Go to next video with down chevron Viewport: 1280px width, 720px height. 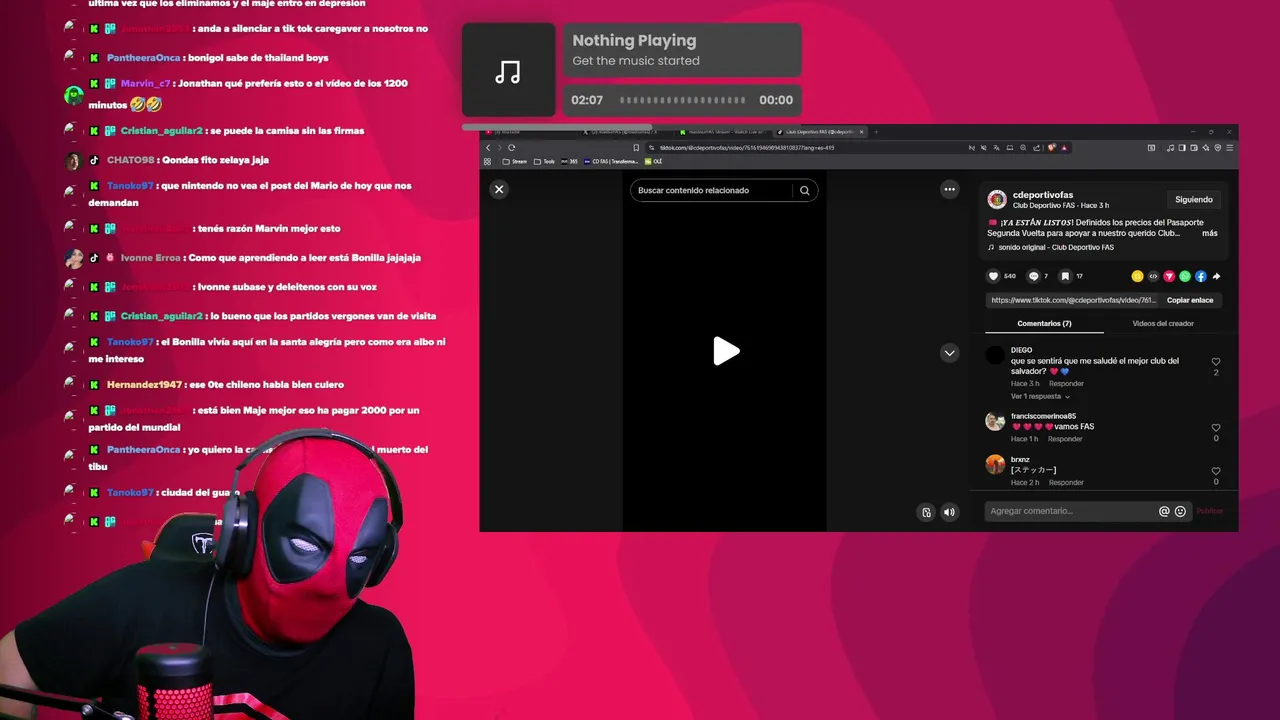coord(949,352)
